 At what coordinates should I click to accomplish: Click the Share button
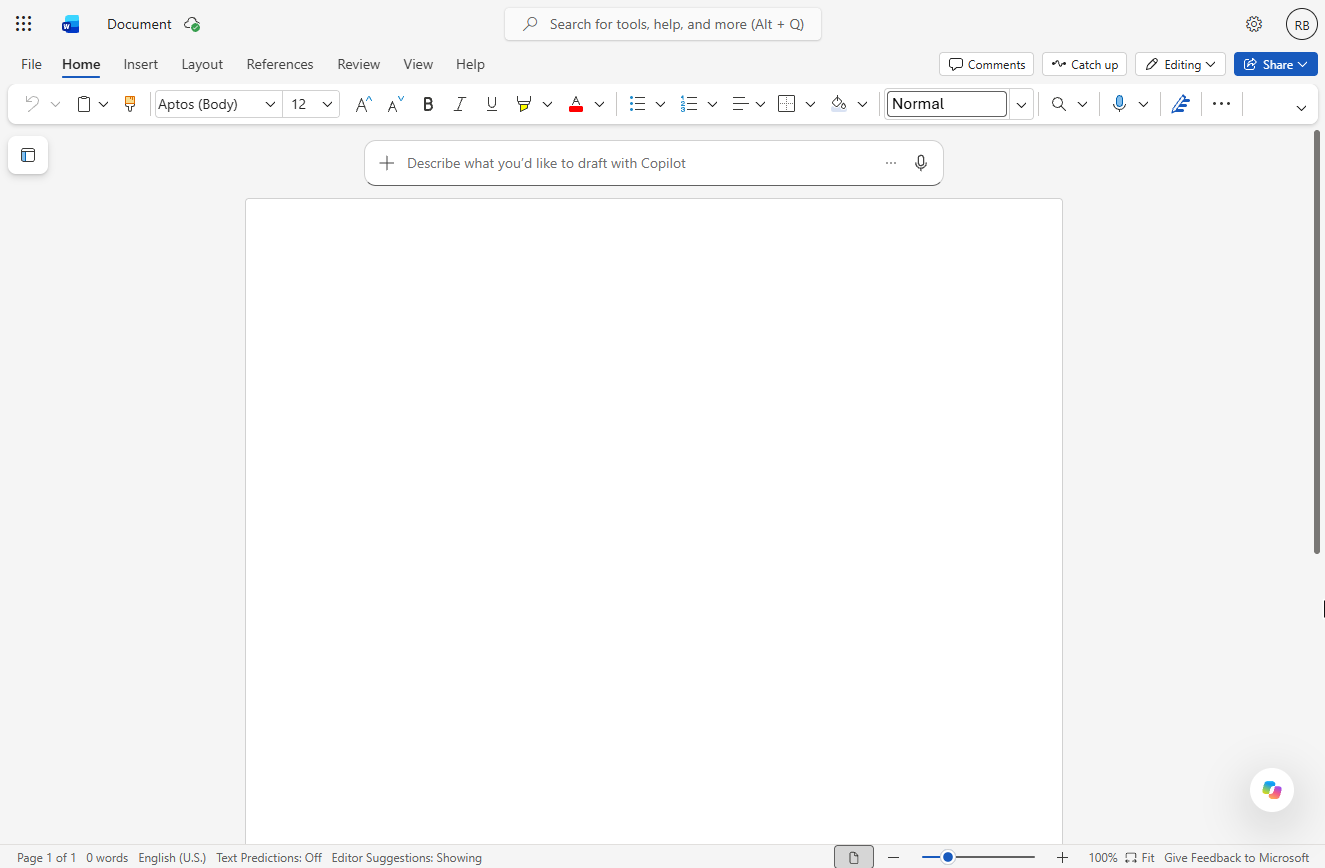point(1276,64)
